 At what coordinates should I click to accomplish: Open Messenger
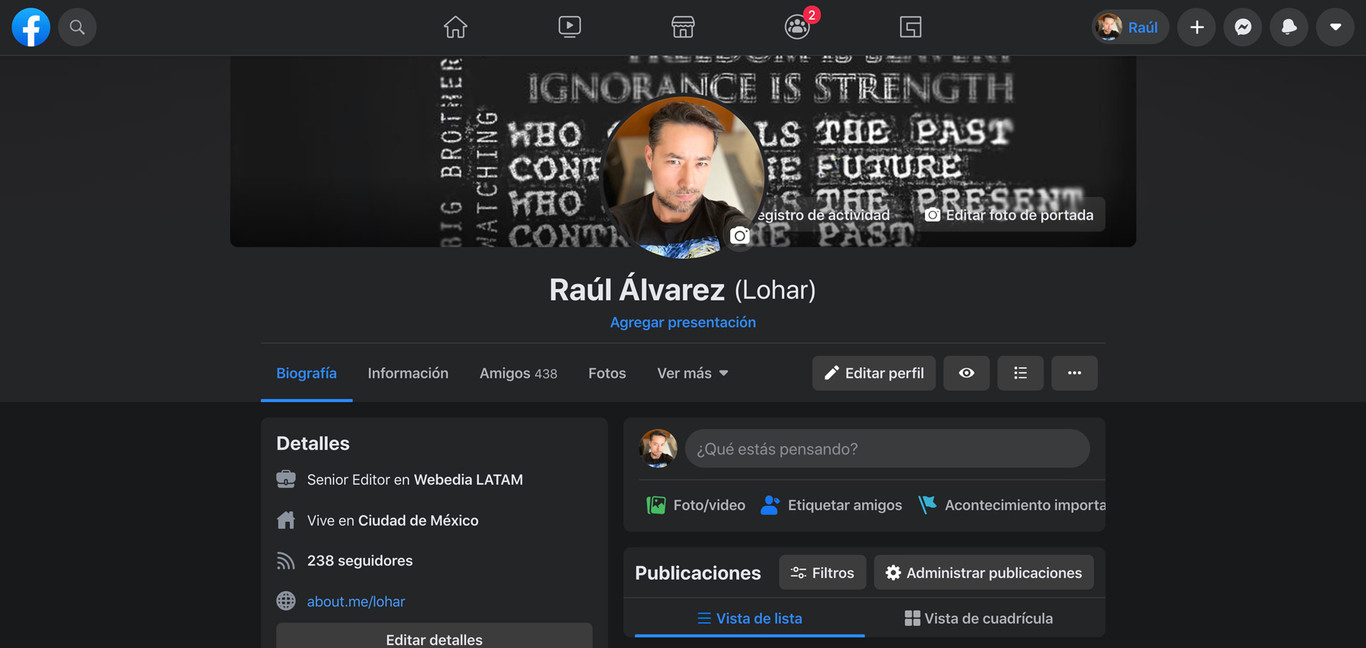click(x=1243, y=27)
